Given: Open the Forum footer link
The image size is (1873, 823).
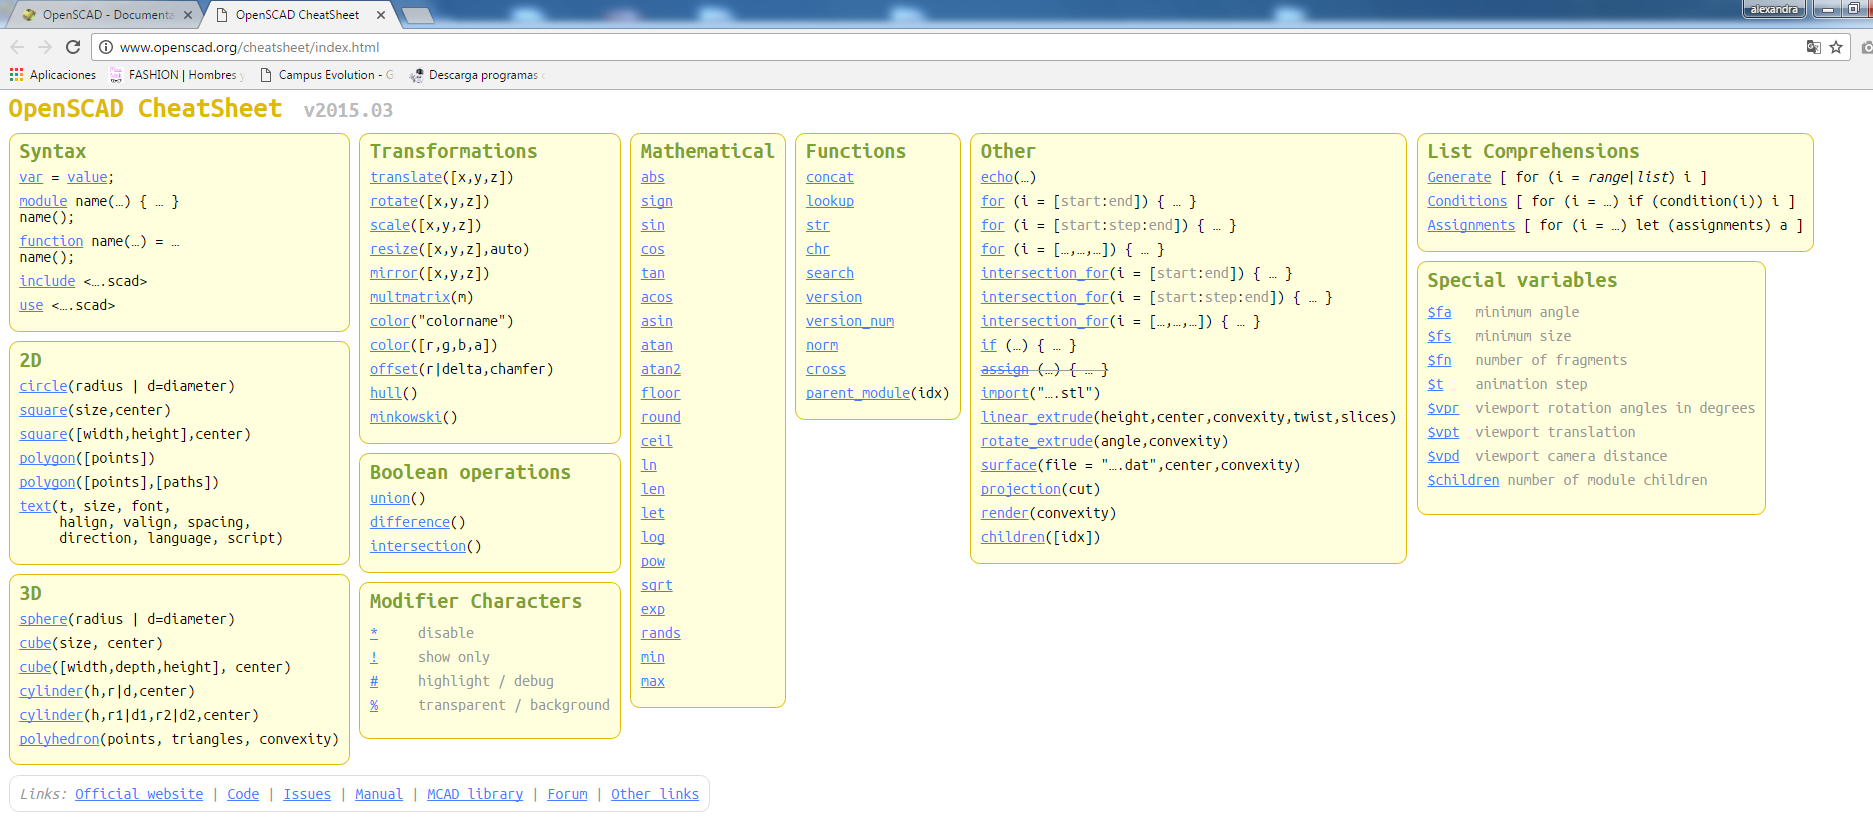Looking at the screenshot, I should (x=567, y=794).
